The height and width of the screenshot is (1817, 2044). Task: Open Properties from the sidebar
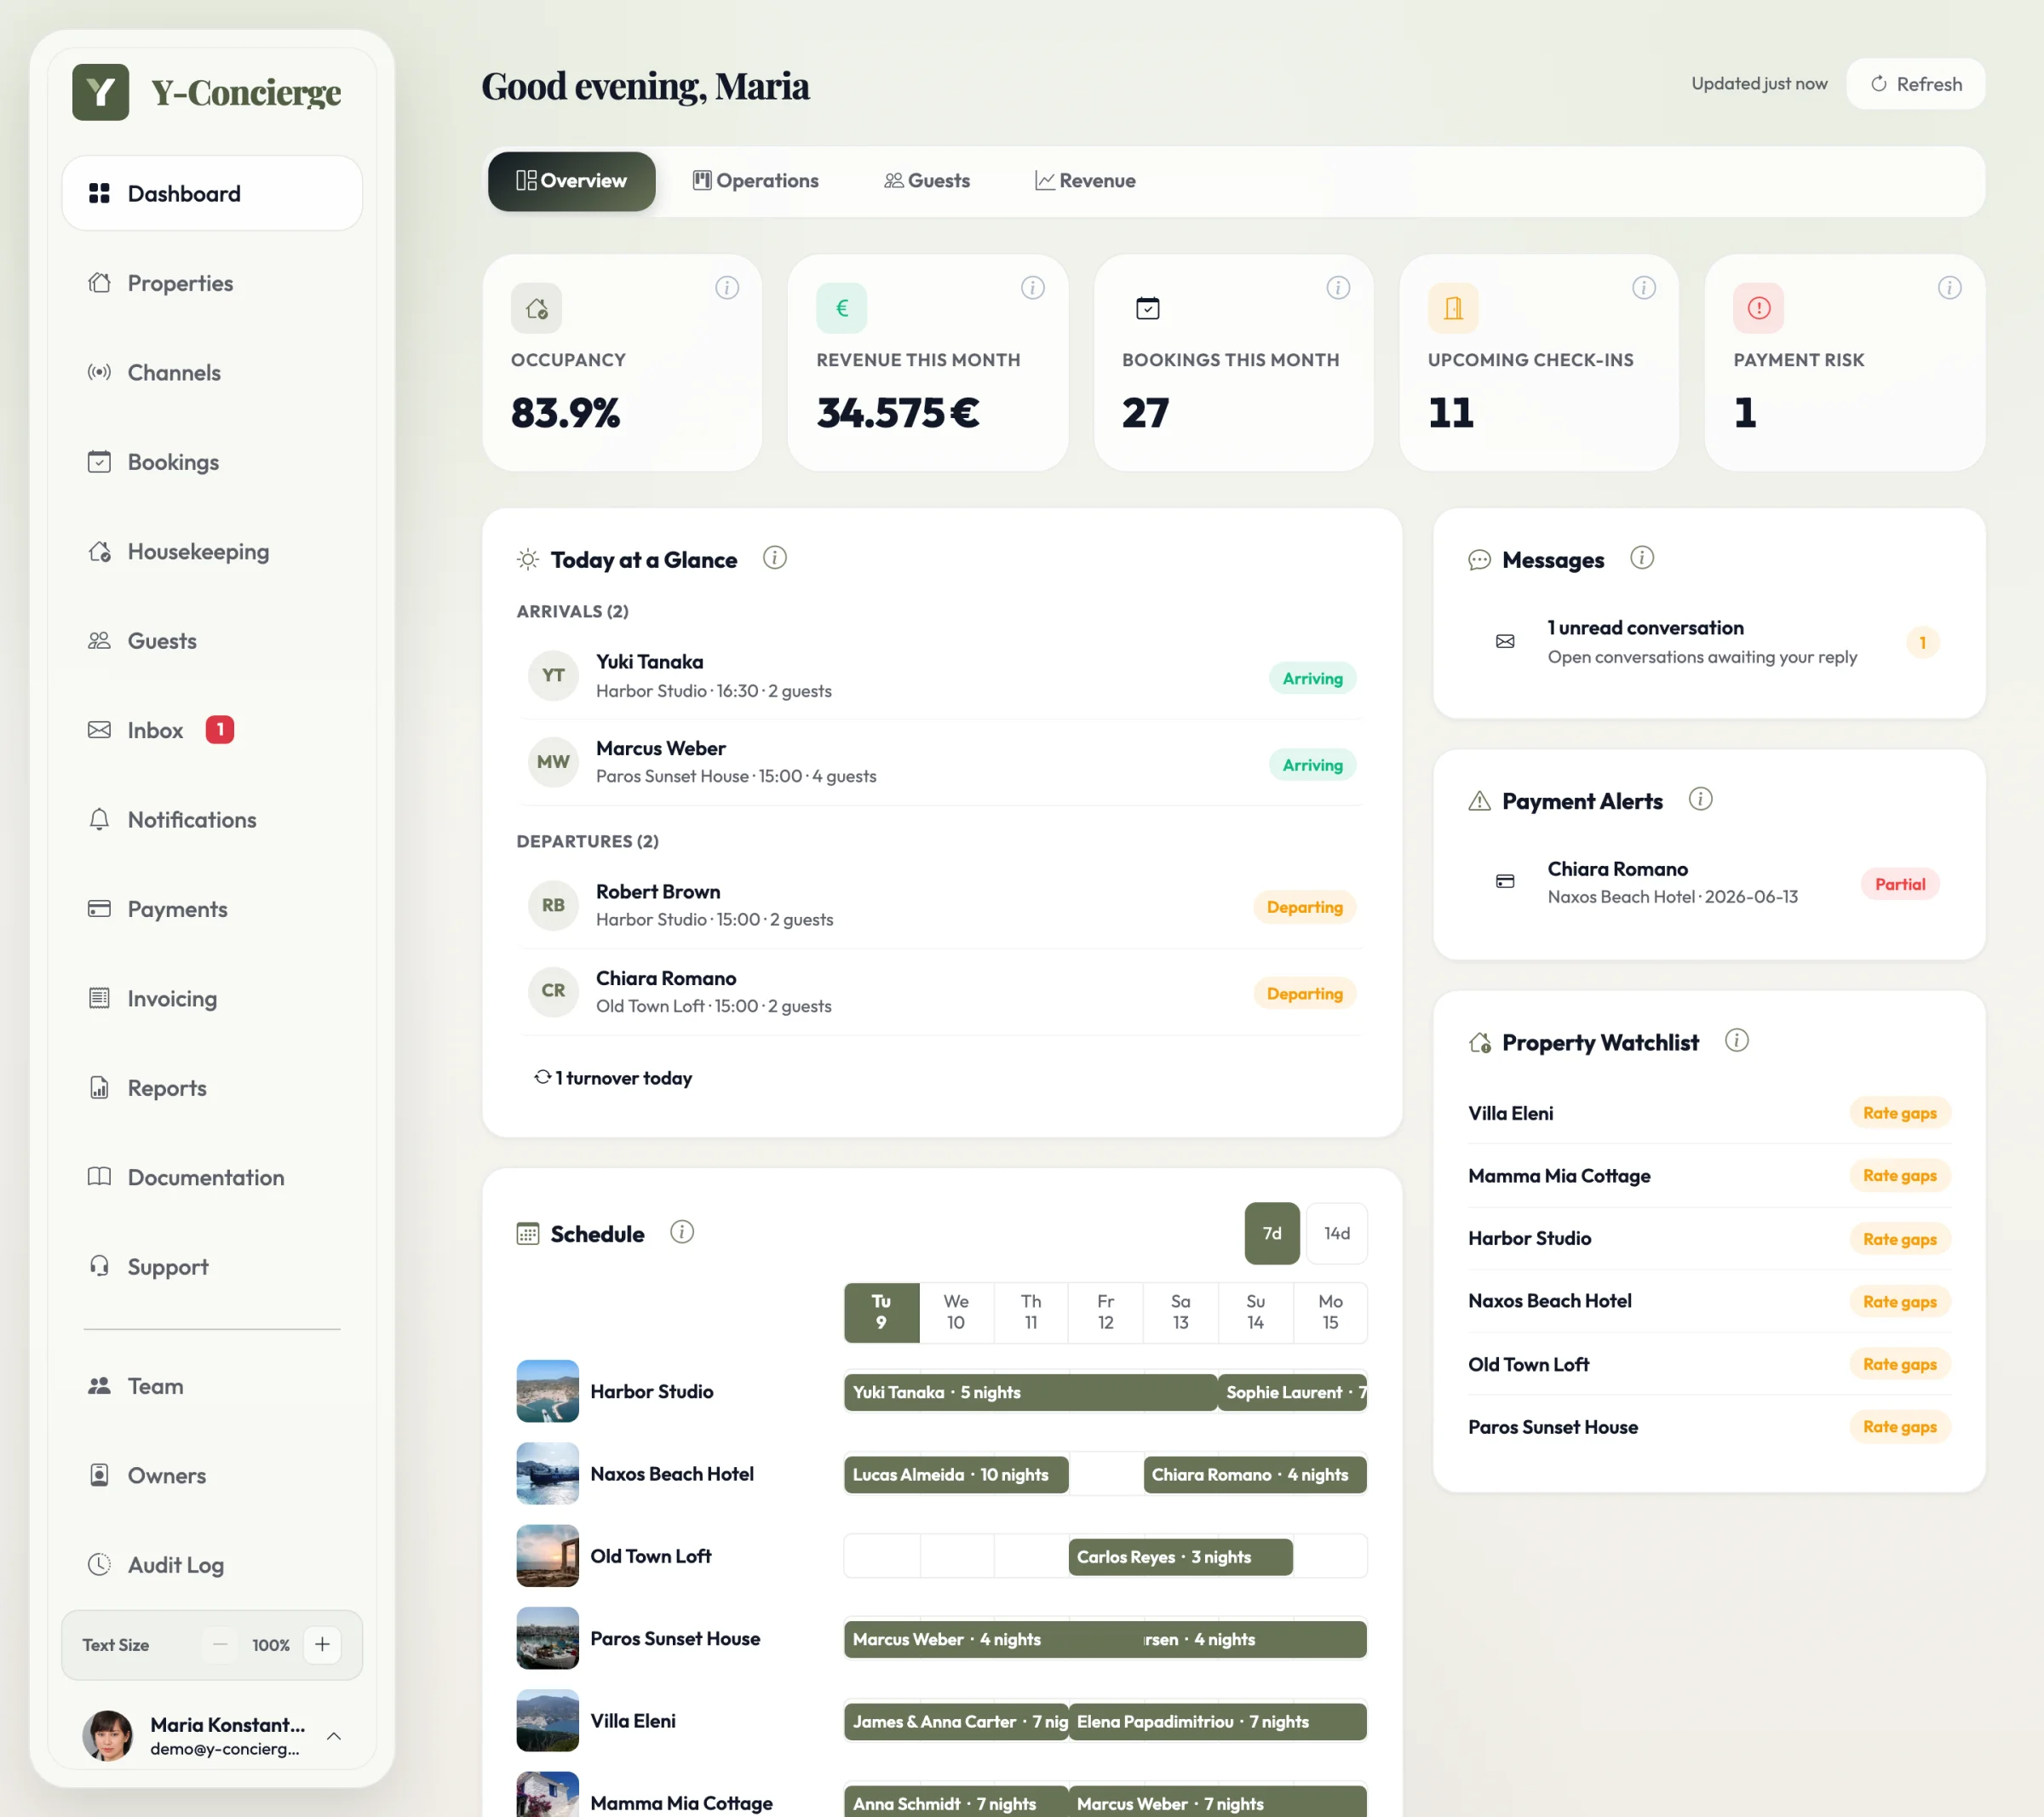pos(212,283)
